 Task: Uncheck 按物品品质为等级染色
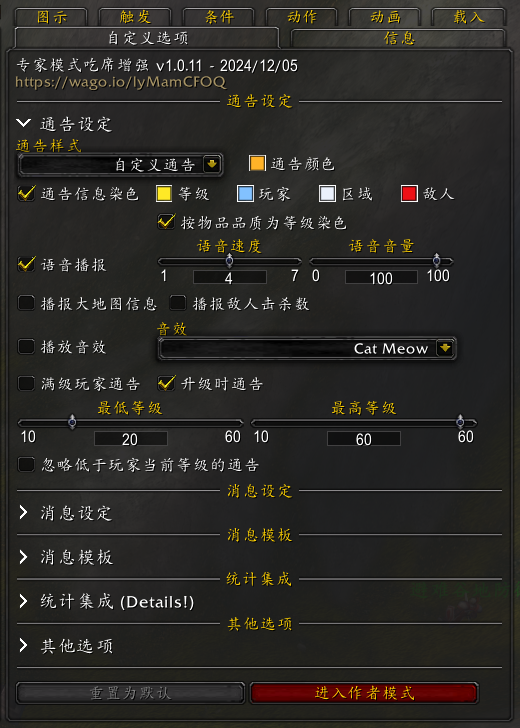(166, 222)
